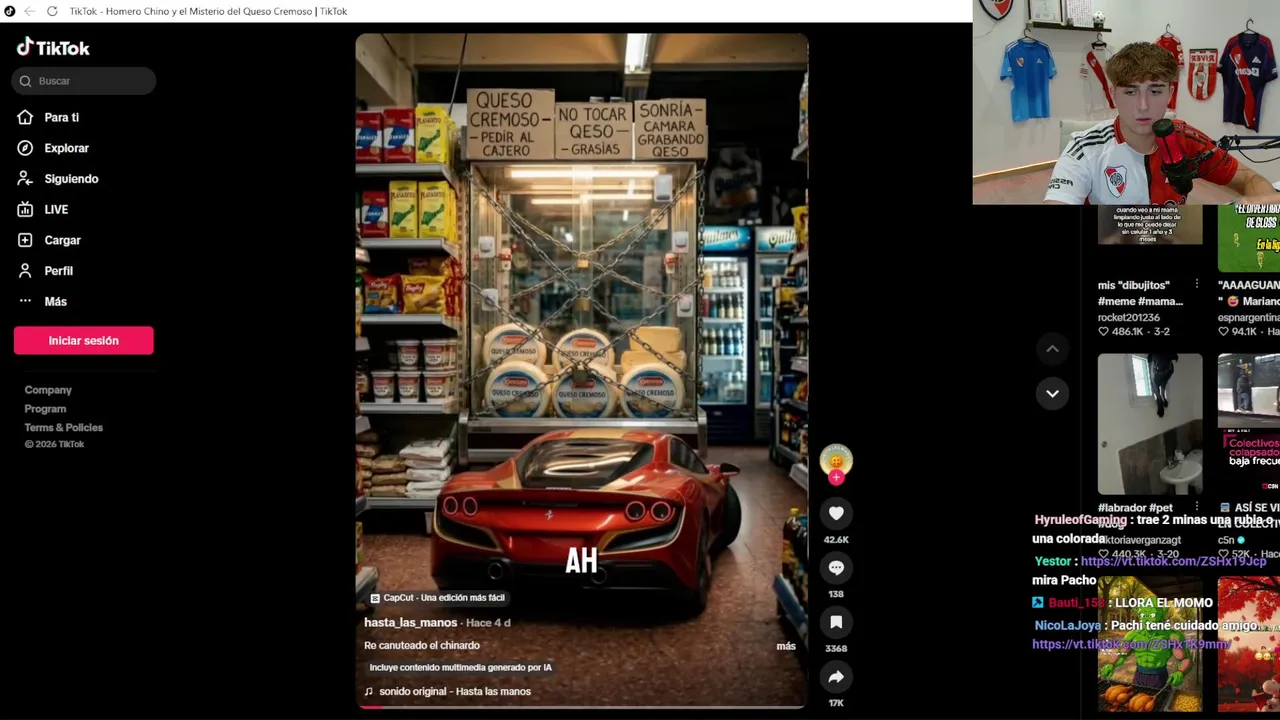Click the Bauti chat message LLORA EL MOMO

point(1163,603)
